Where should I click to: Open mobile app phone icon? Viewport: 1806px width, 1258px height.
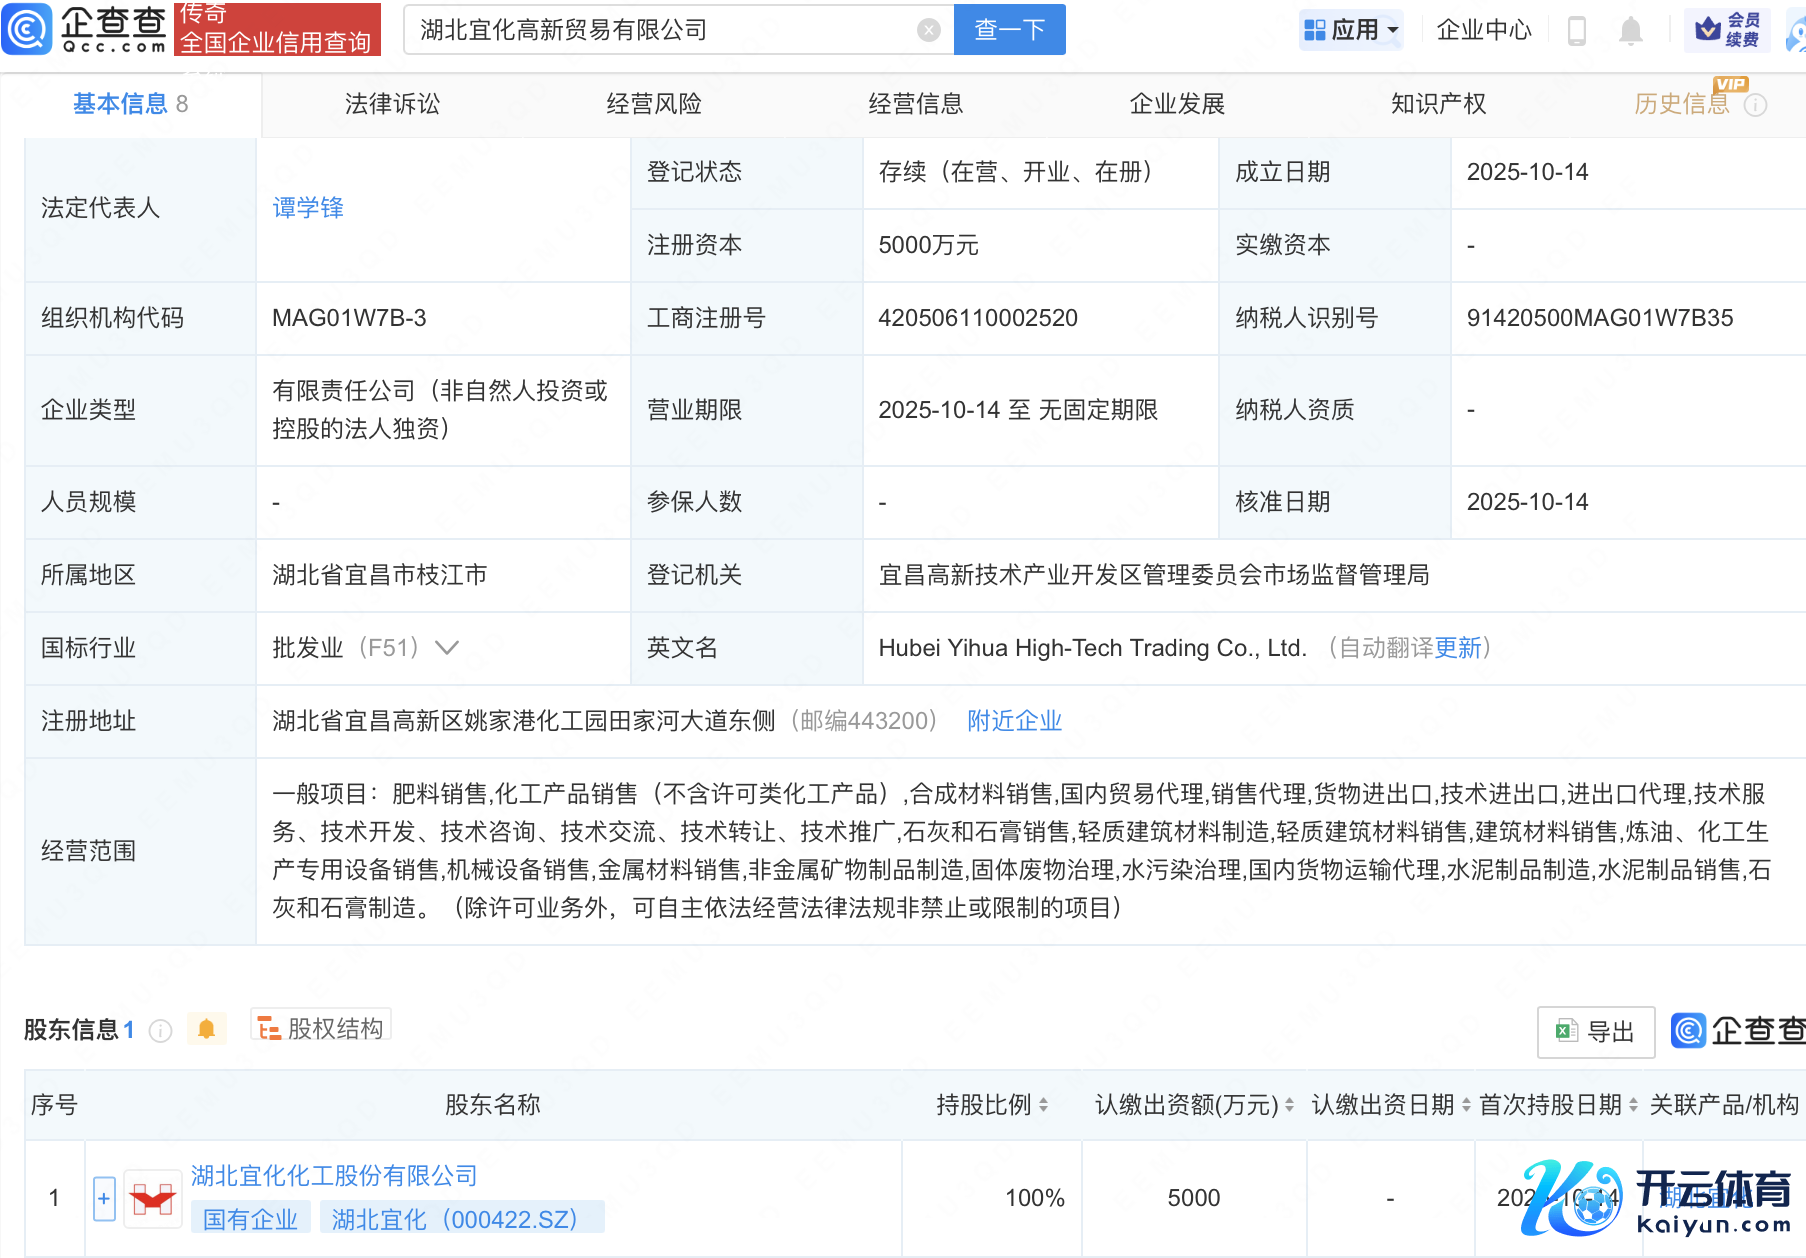[1576, 31]
